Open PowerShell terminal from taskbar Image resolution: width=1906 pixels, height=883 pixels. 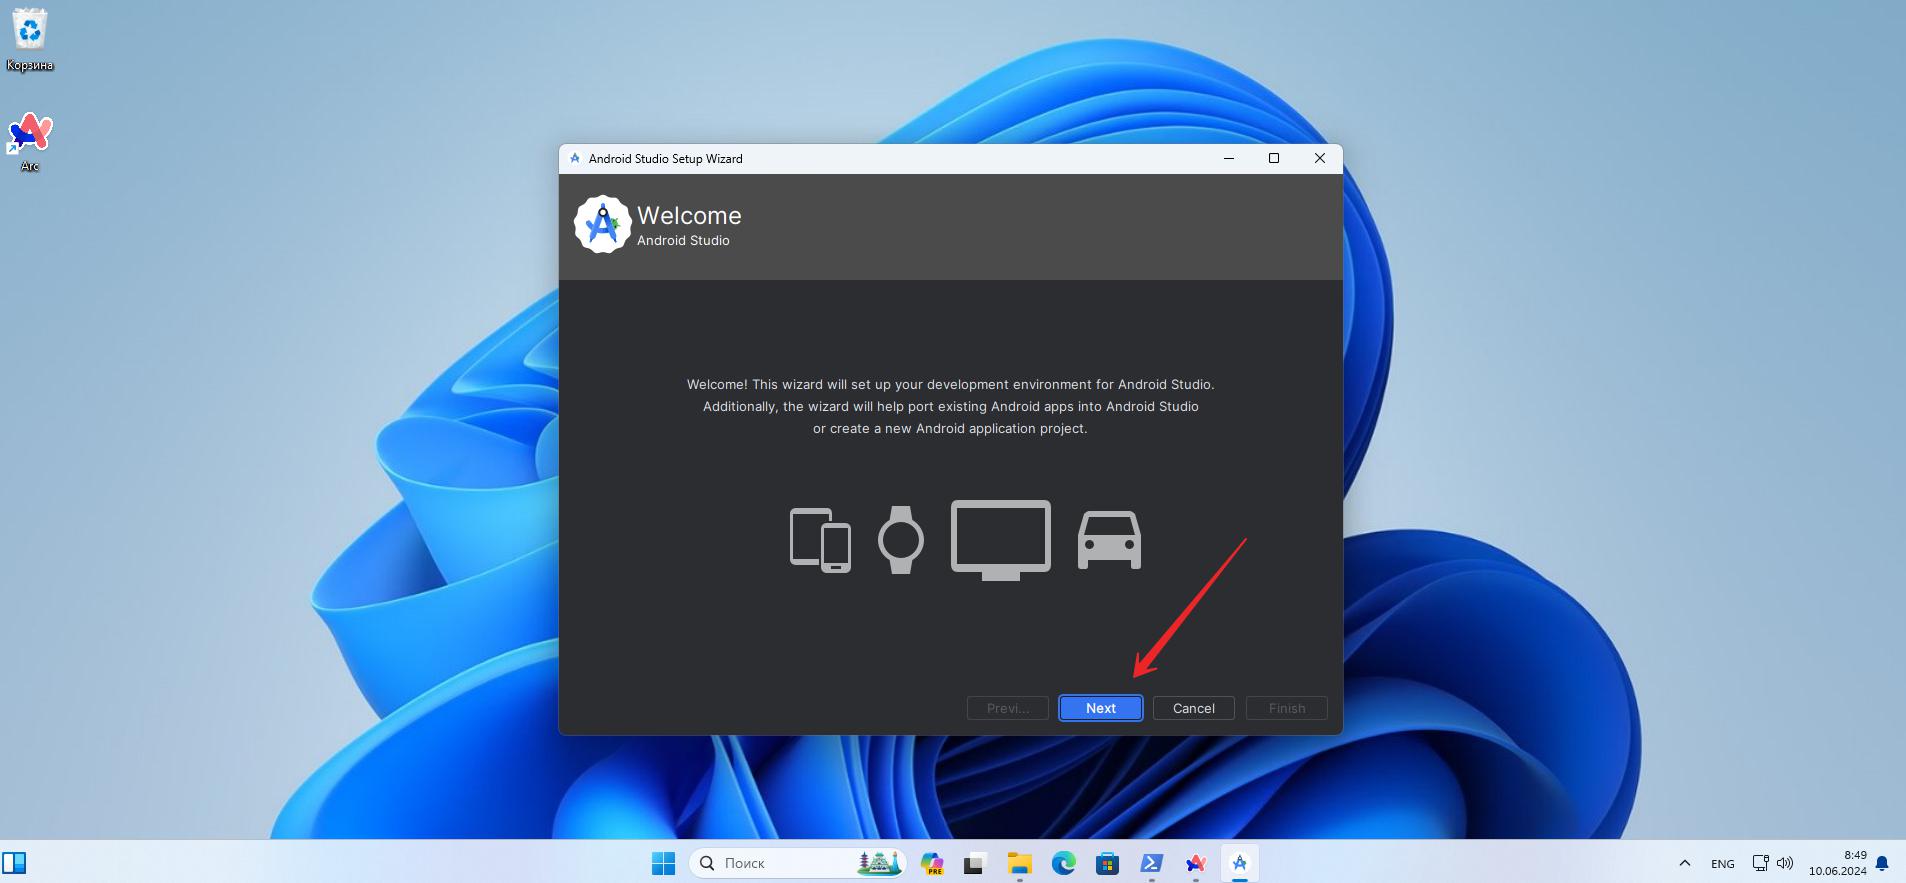click(1151, 863)
